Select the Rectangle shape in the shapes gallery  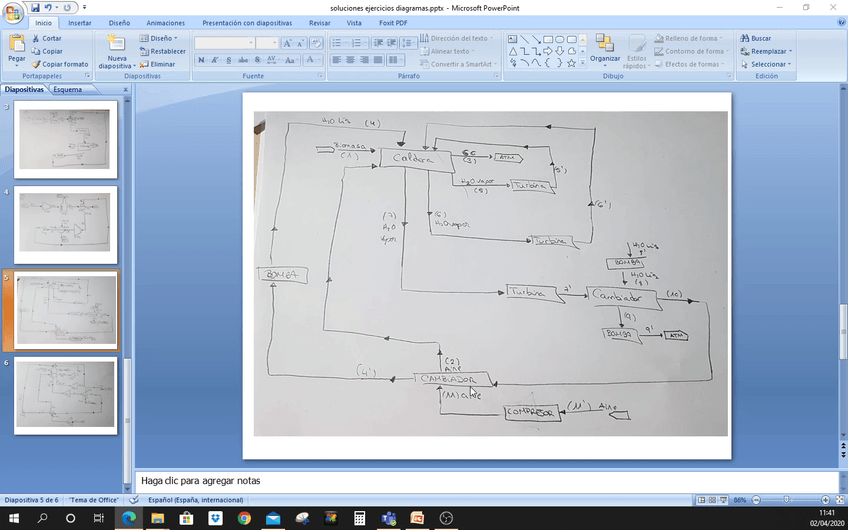[x=548, y=39]
